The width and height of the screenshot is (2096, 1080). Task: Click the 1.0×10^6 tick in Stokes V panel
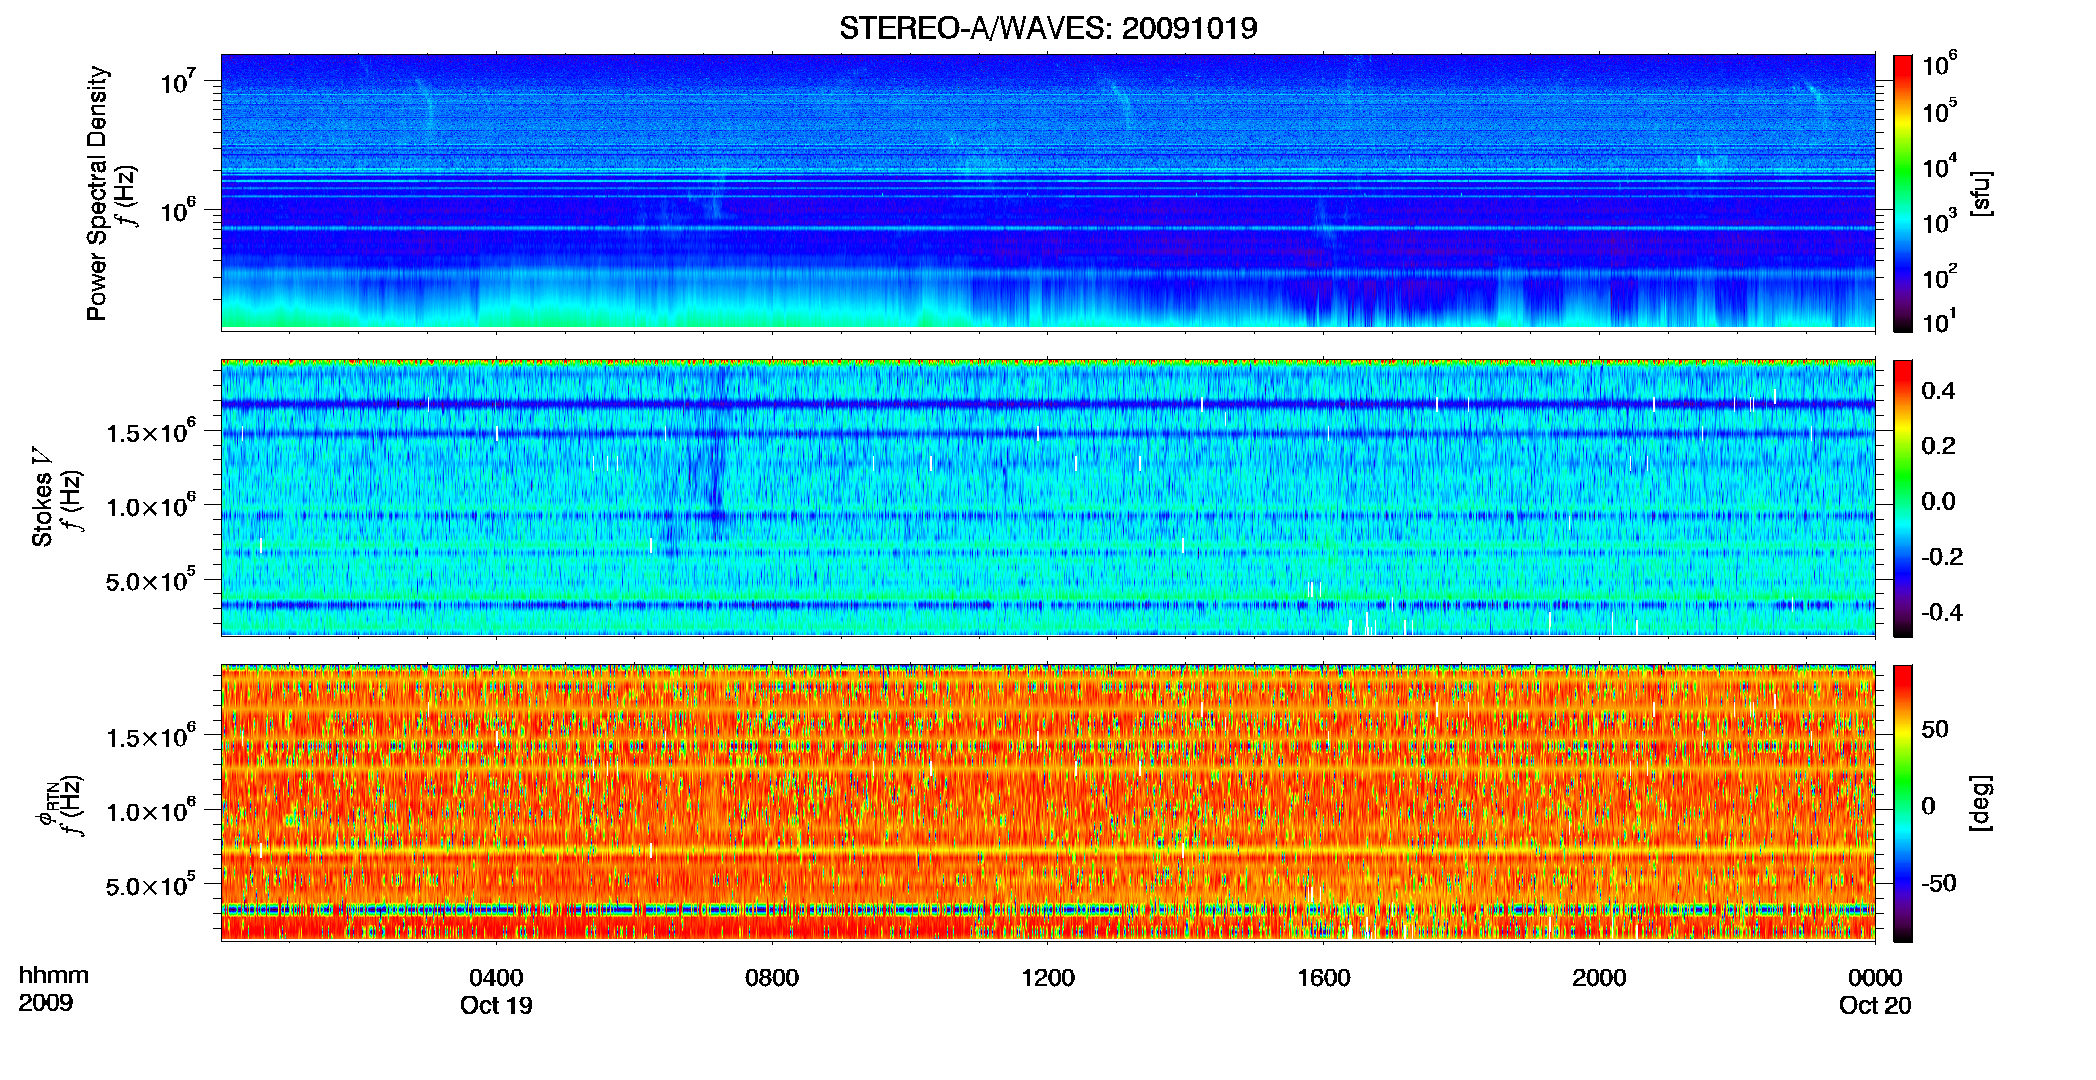coord(151,506)
